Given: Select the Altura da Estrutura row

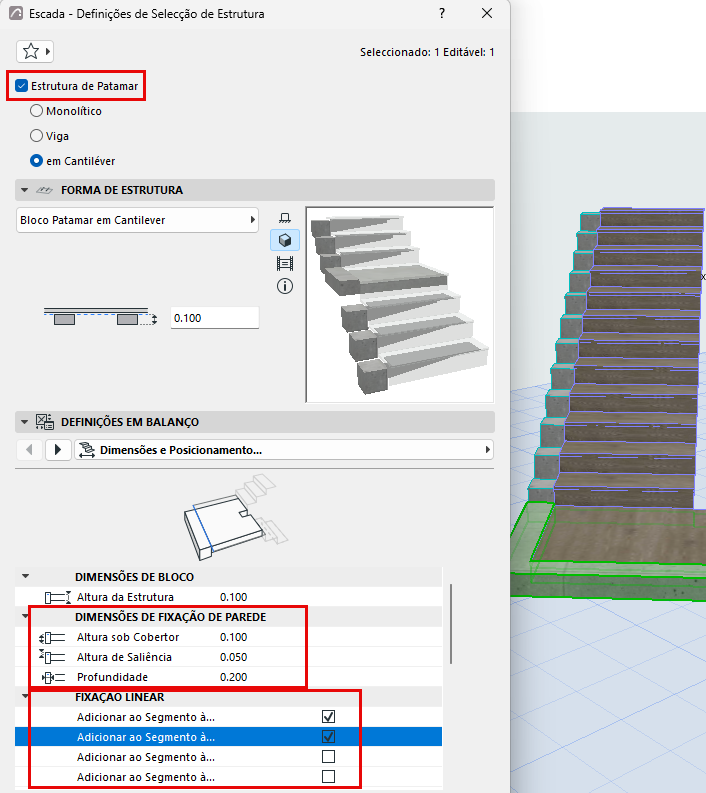Looking at the screenshot, I should pyautogui.click(x=229, y=597).
